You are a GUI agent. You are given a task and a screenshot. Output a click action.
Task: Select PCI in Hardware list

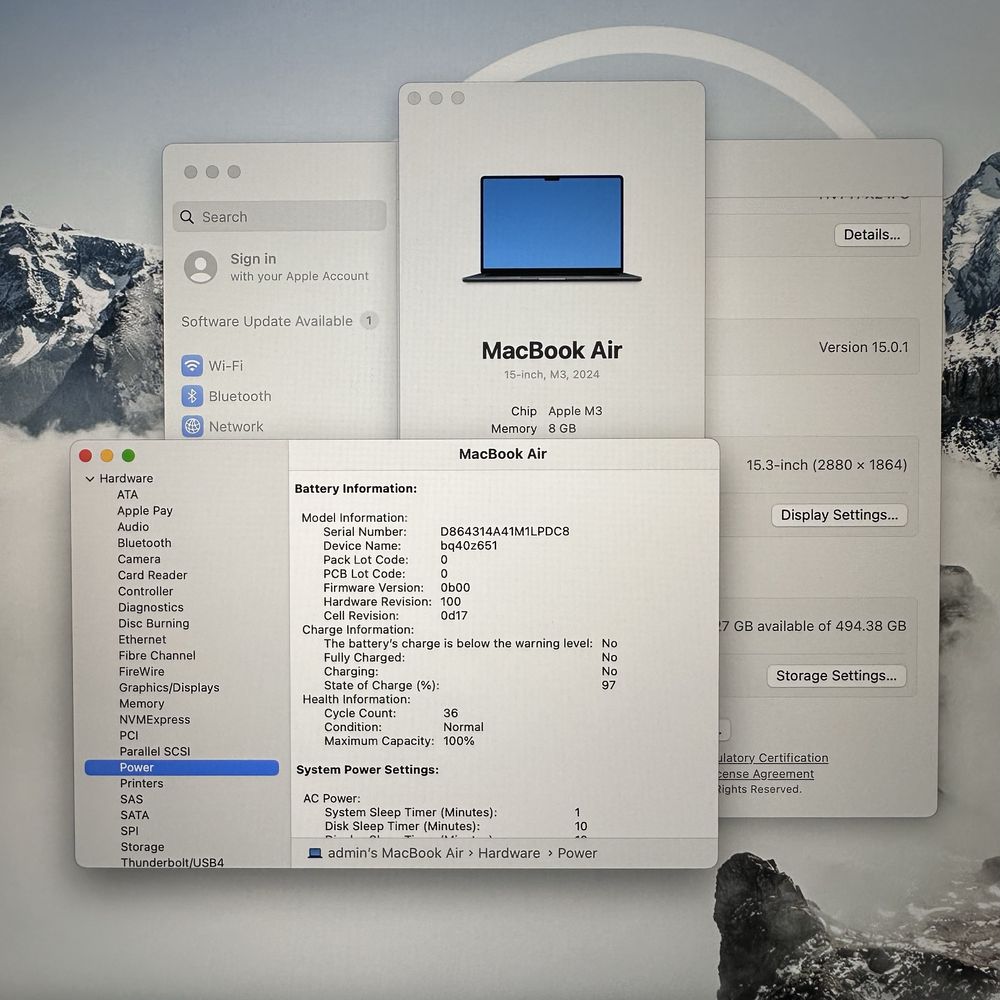pyautogui.click(x=129, y=735)
